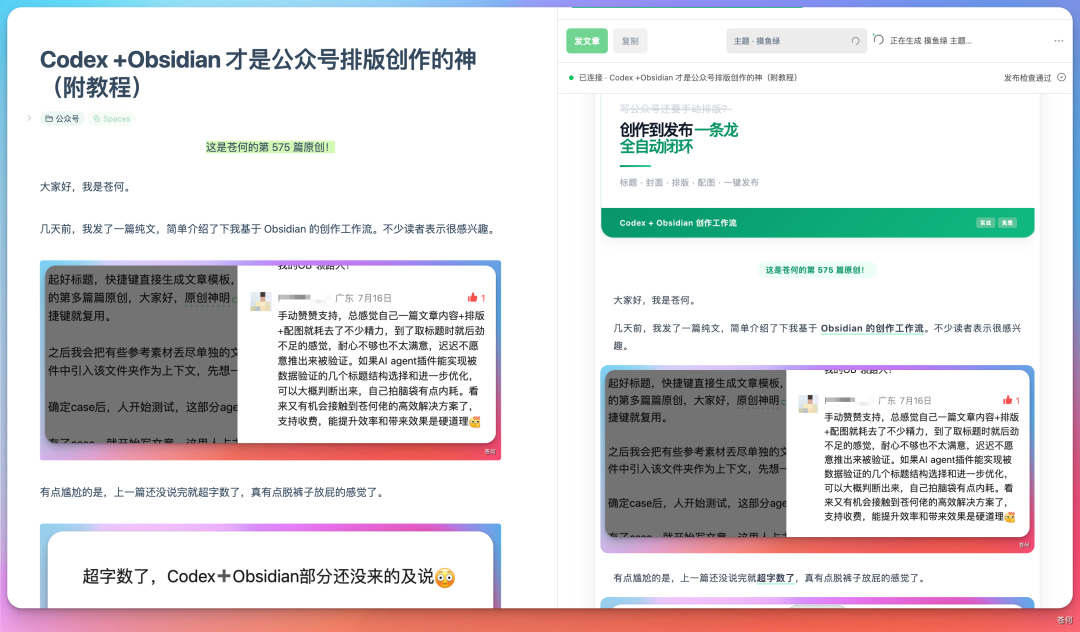The height and width of the screenshot is (632, 1080).
Task: Click the green Codex + Obsidian 创作工作流 banner
Action: click(x=818, y=223)
